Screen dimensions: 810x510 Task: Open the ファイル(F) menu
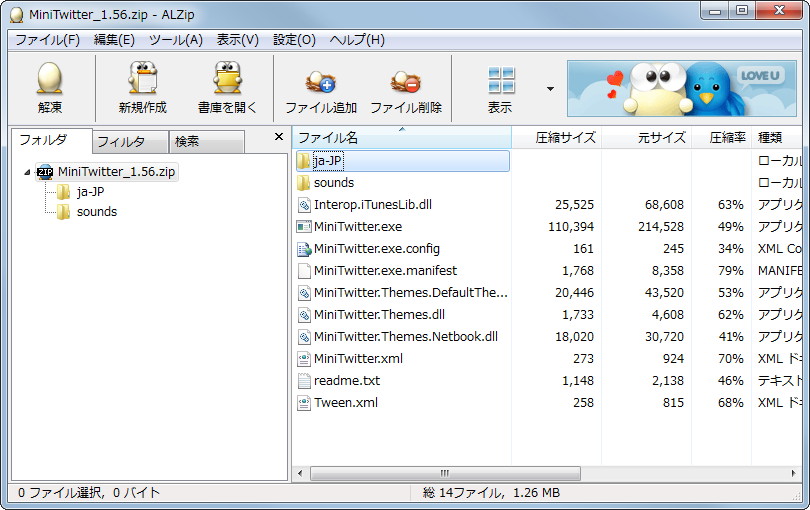pos(48,40)
